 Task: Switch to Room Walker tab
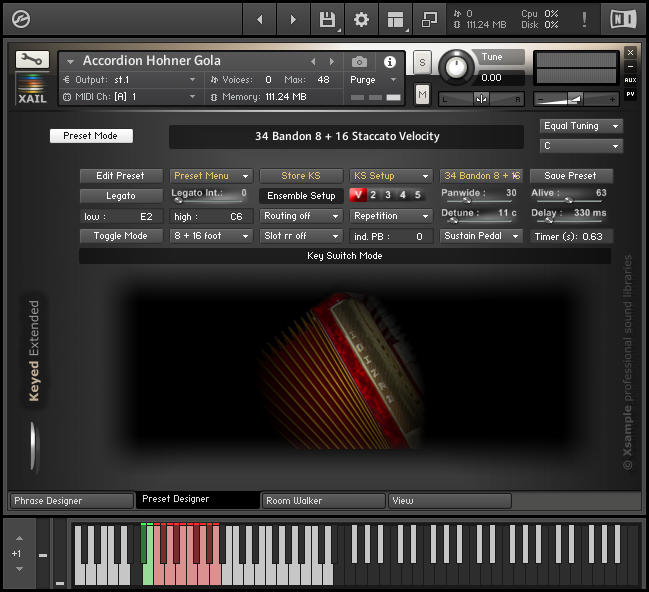coord(324,501)
